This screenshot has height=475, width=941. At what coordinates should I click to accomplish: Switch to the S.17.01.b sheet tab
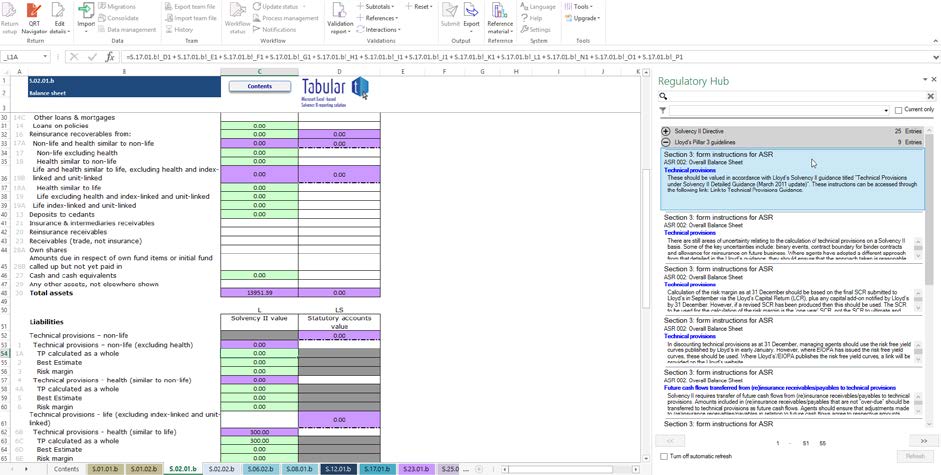pyautogui.click(x=377, y=469)
